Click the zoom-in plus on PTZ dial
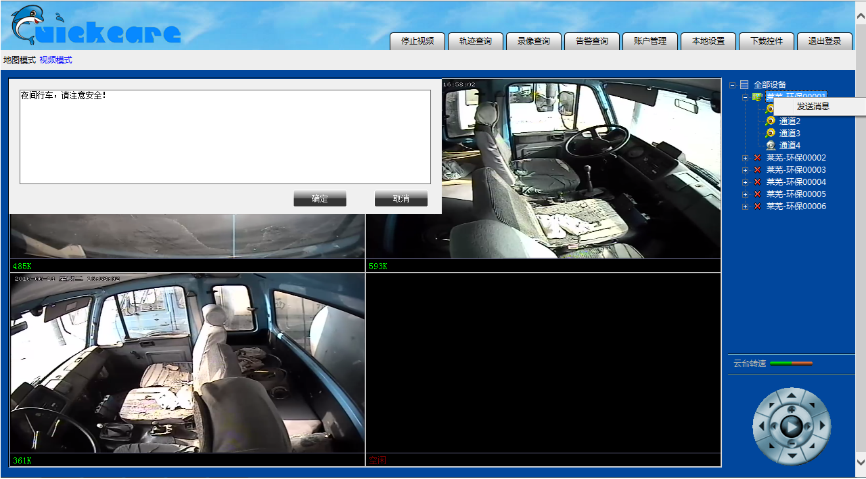Screen dimensions: 866x479 coord(792,407)
